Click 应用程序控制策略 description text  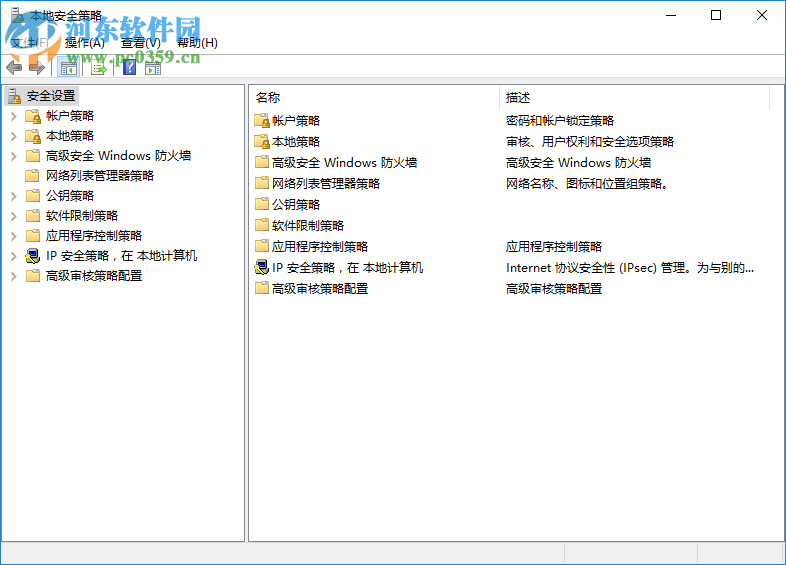tap(554, 247)
